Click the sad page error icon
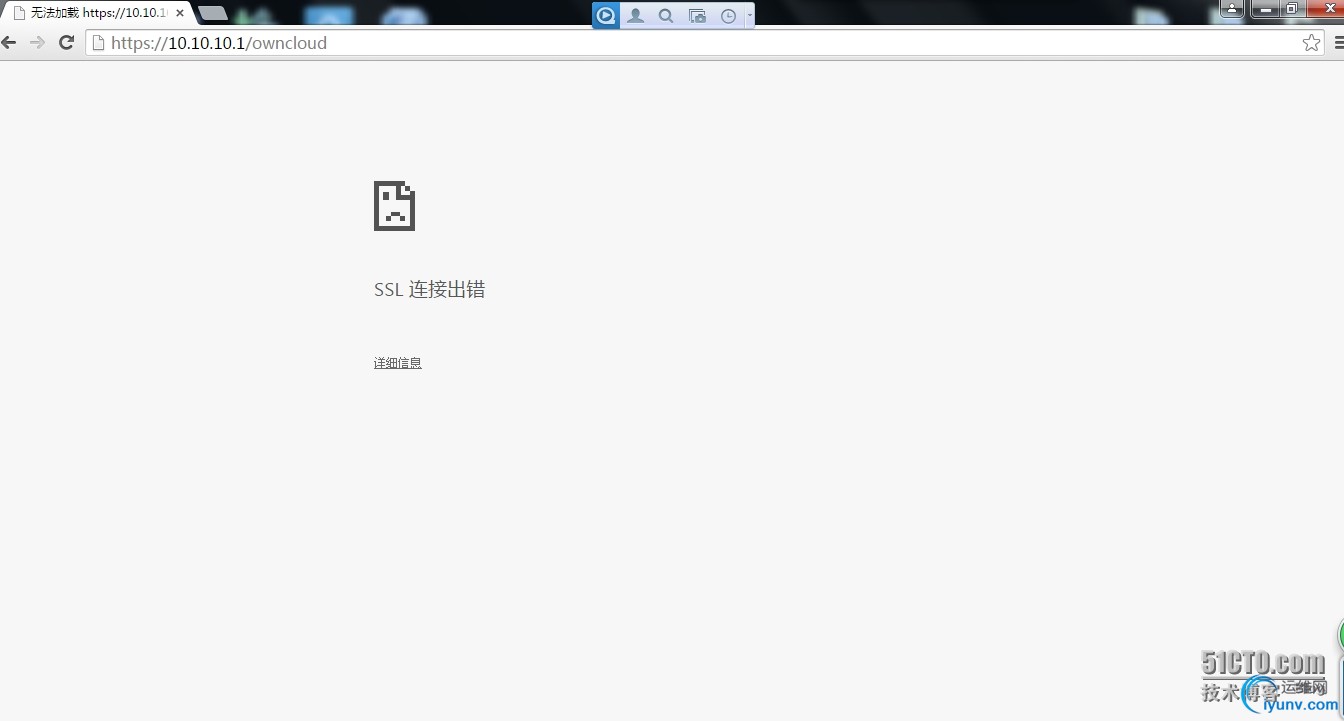This screenshot has width=1344, height=721. click(x=394, y=206)
